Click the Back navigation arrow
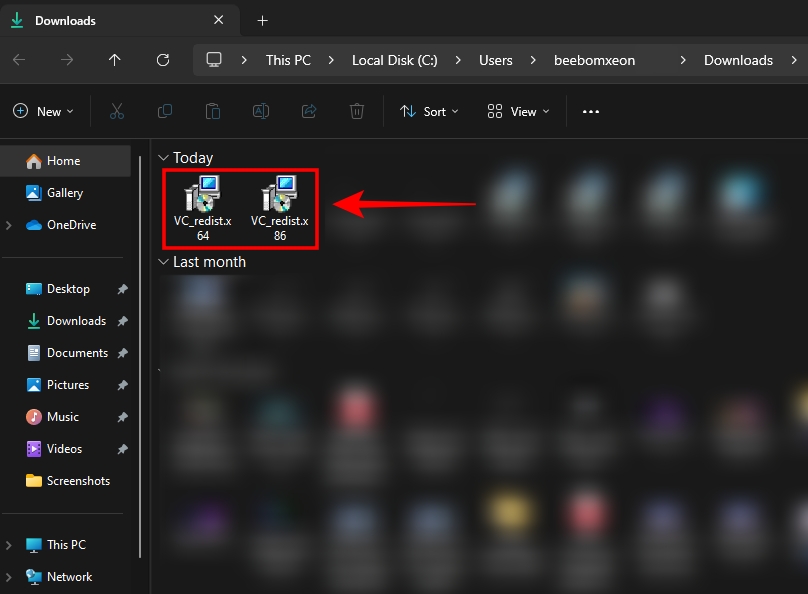 pos(19,60)
